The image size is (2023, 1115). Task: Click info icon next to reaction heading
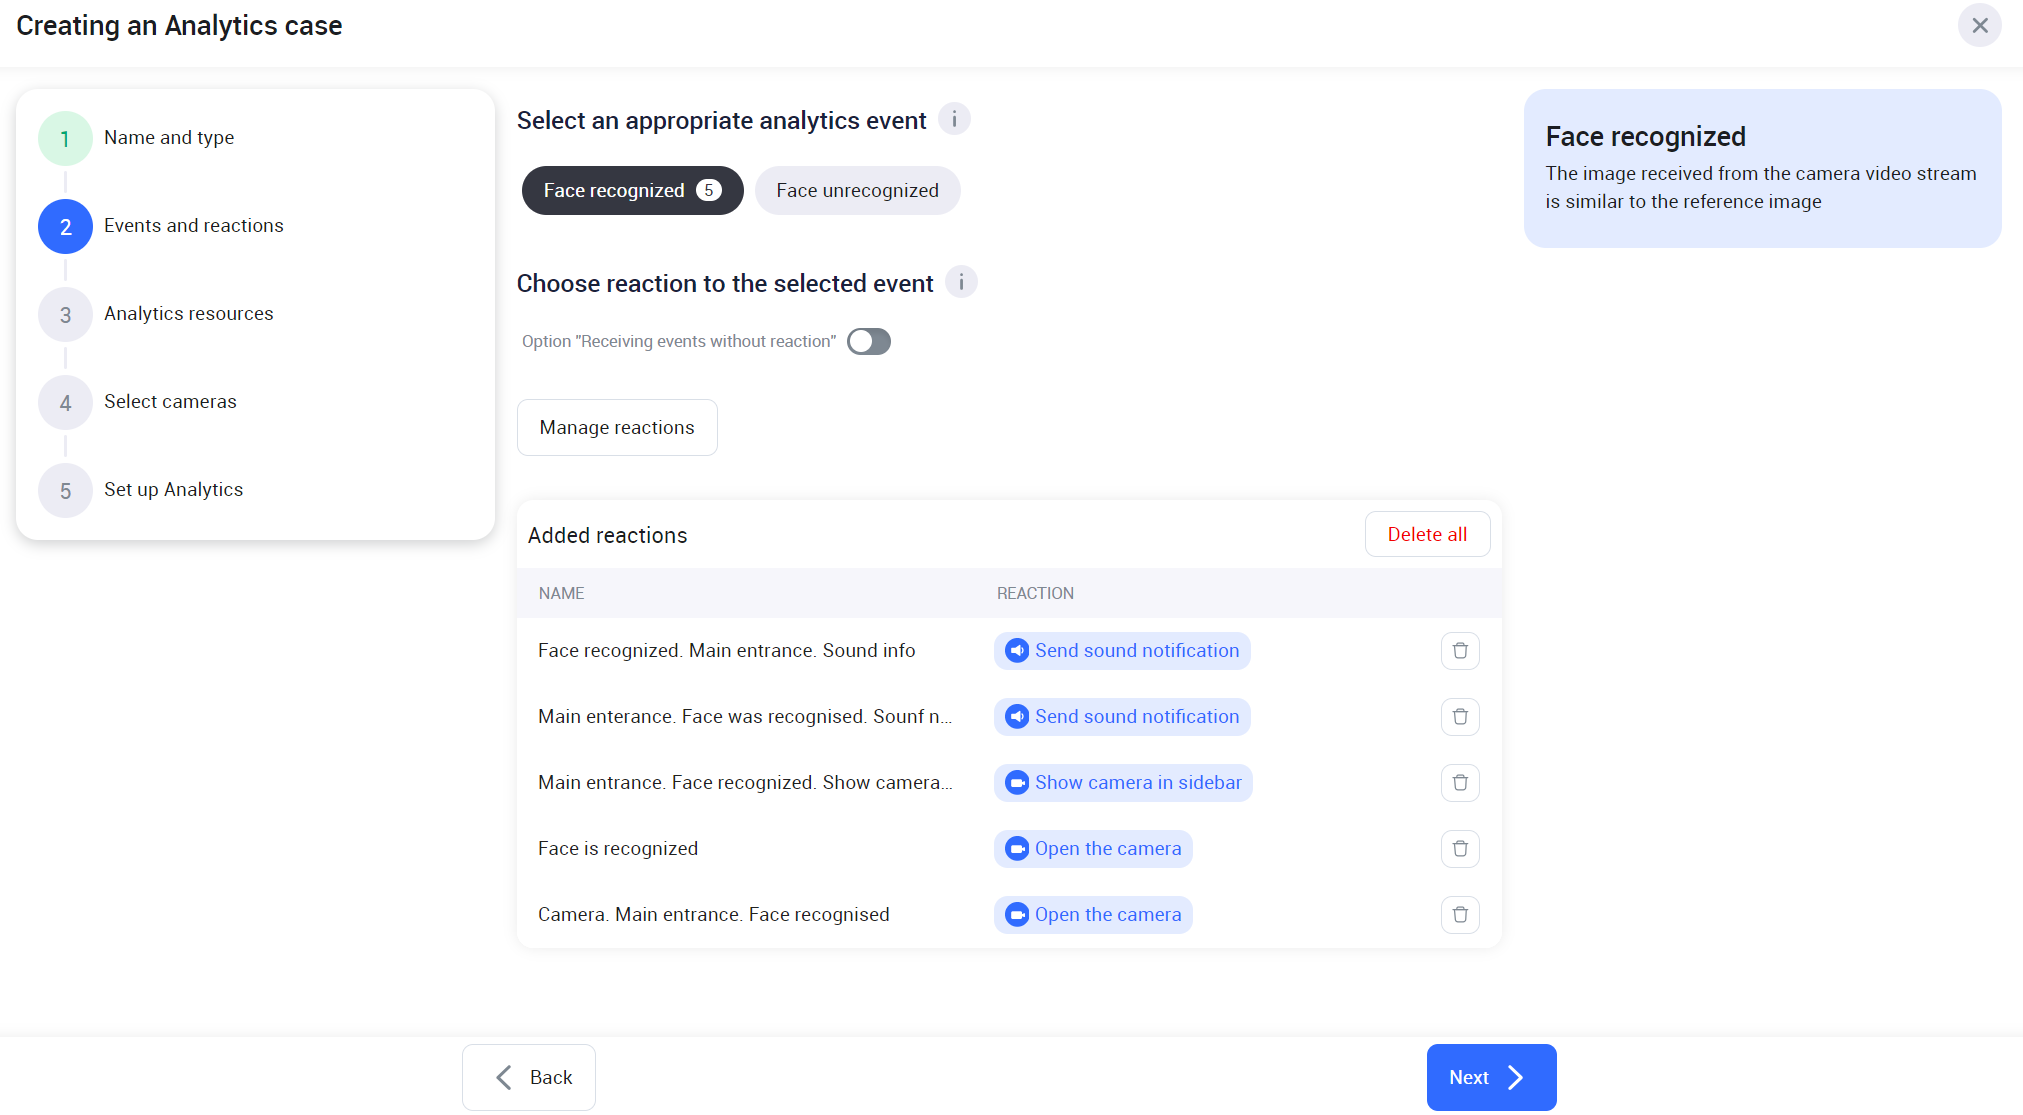pyautogui.click(x=961, y=283)
